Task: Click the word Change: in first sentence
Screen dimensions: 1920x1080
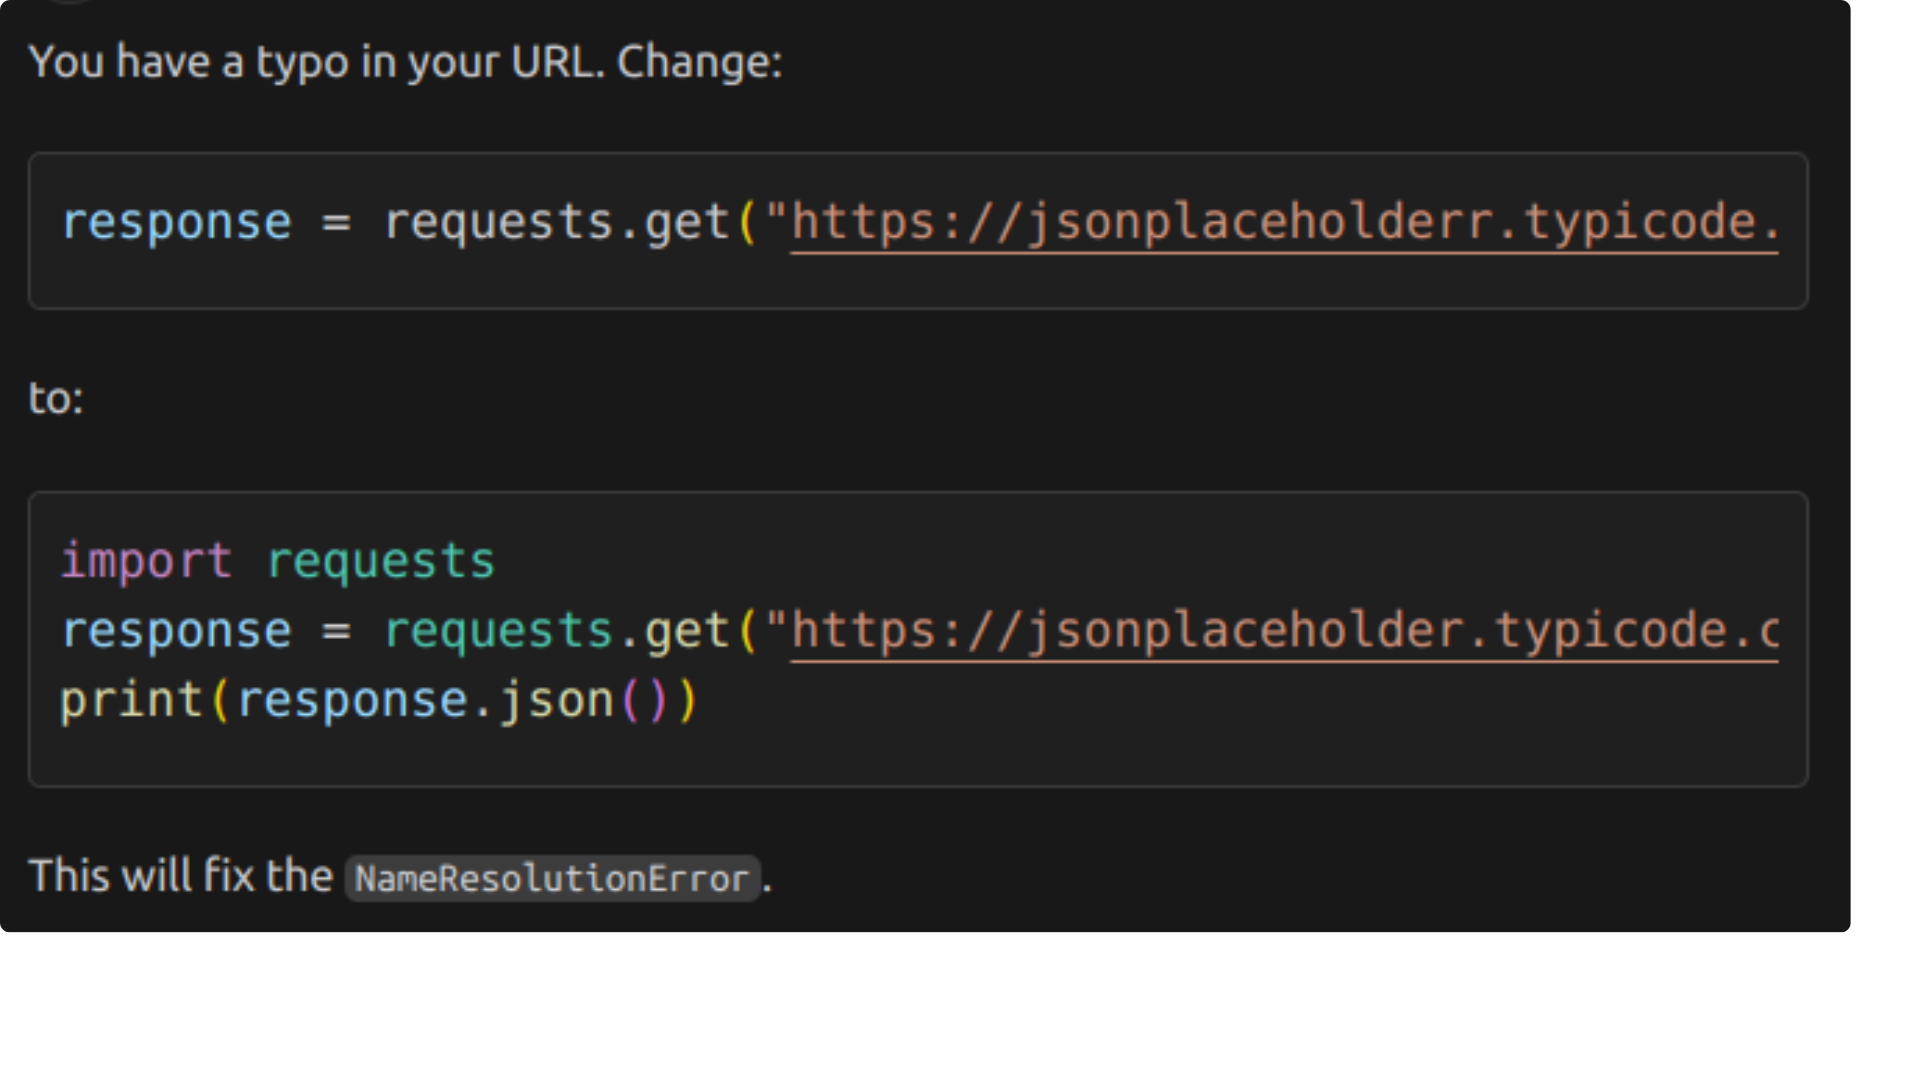Action: pos(699,62)
